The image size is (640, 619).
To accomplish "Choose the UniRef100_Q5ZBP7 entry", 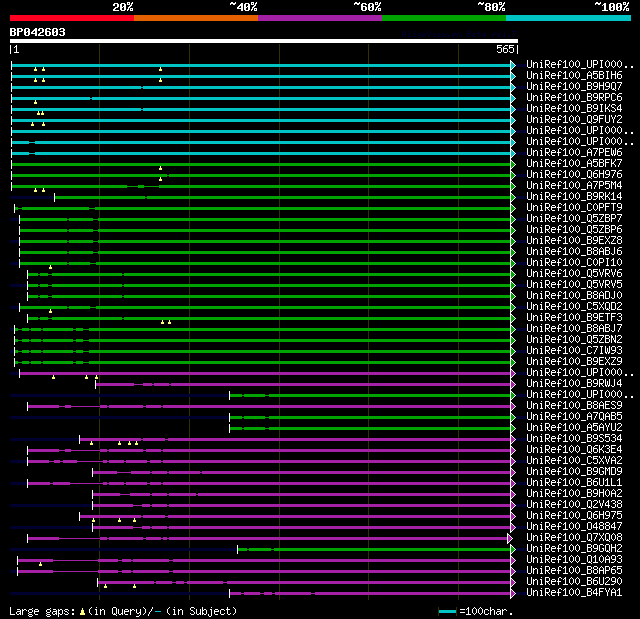I will click(x=574, y=219).
